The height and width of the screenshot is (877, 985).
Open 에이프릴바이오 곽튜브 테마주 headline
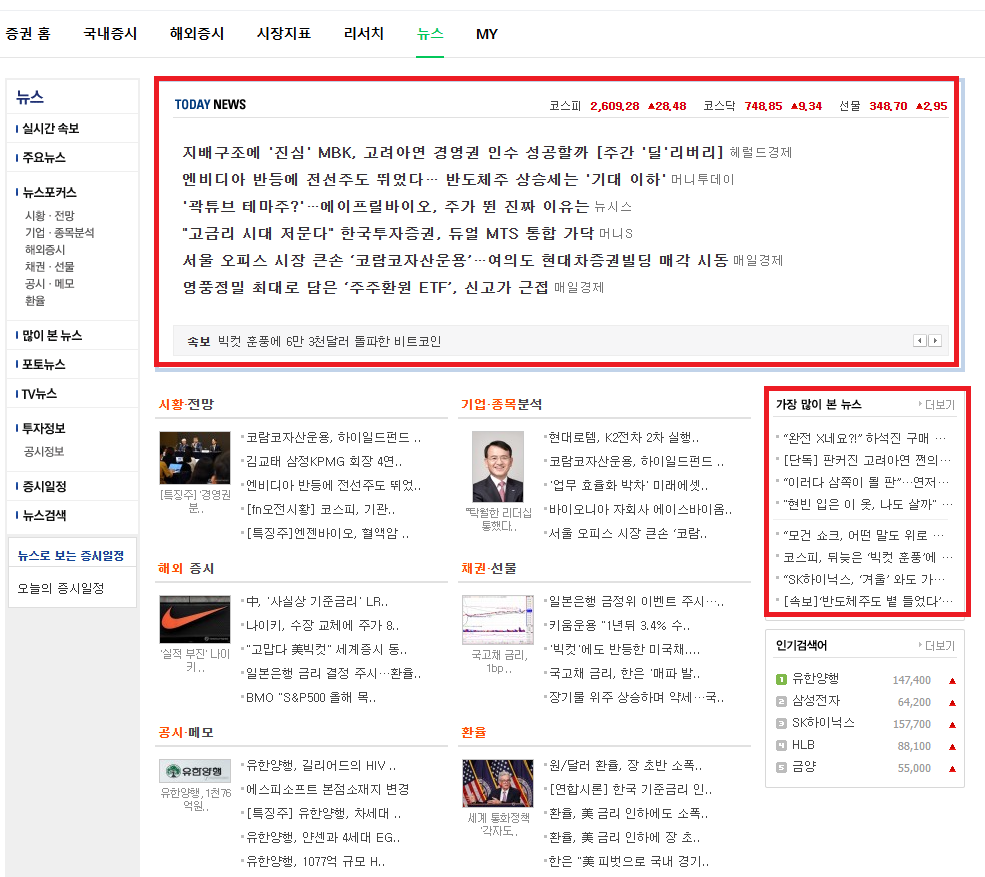386,206
